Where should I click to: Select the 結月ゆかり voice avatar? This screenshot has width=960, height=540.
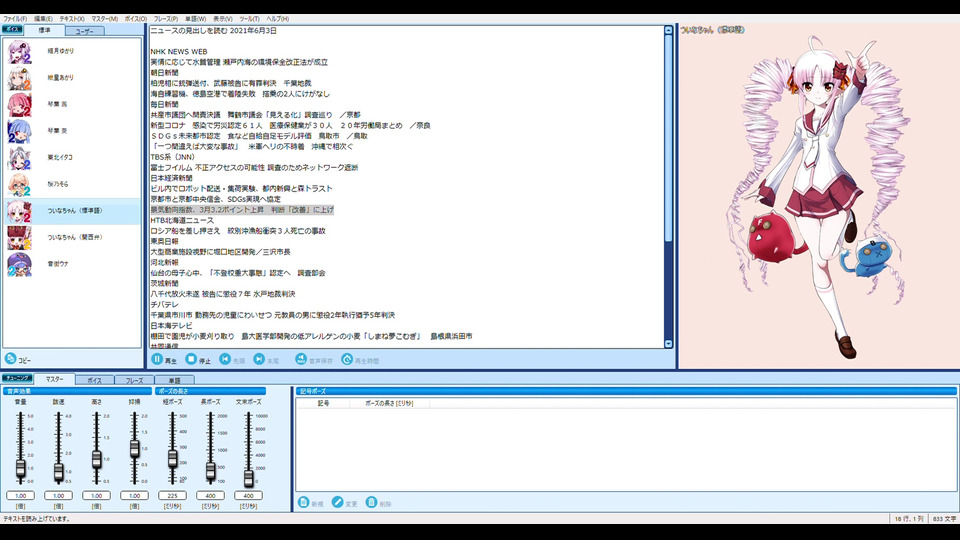pos(19,51)
